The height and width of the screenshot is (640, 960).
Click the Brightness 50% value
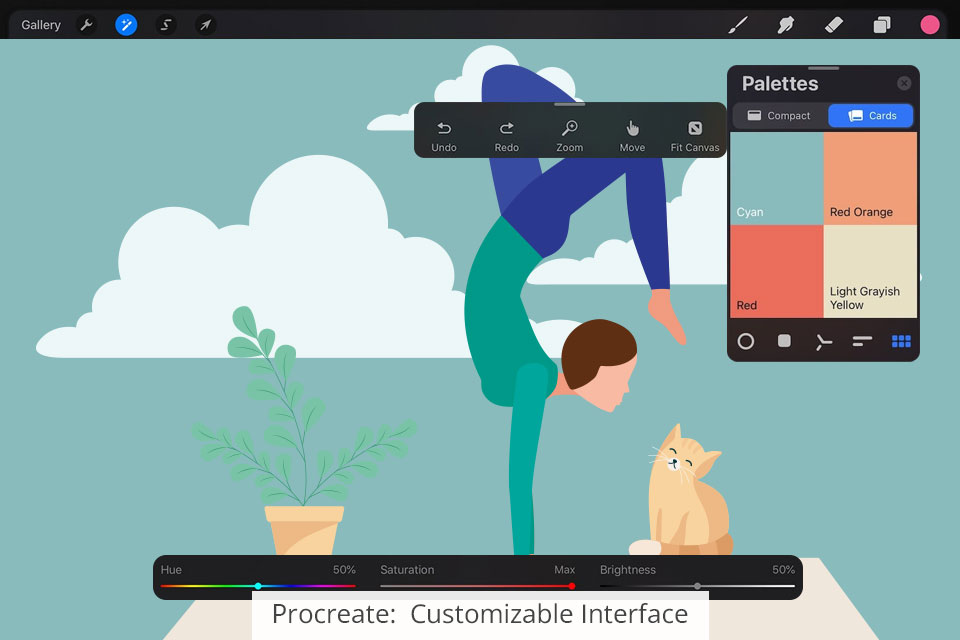784,570
